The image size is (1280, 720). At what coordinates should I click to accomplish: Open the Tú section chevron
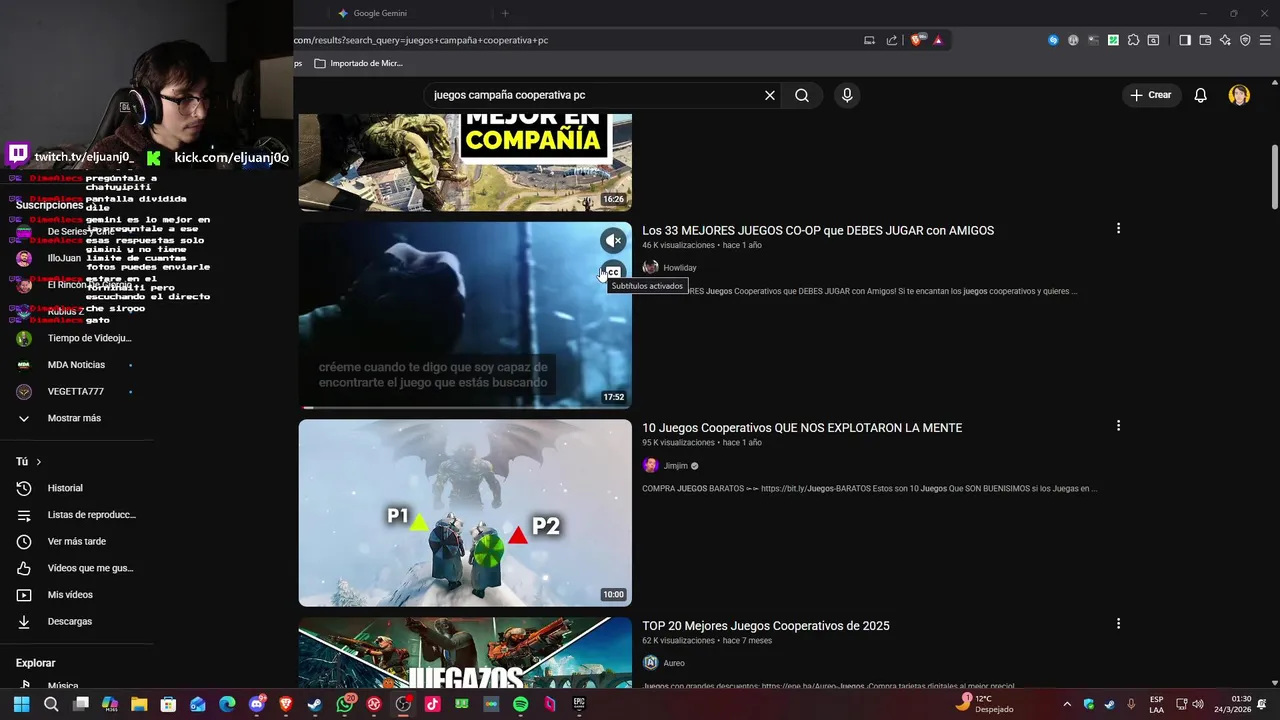39,462
